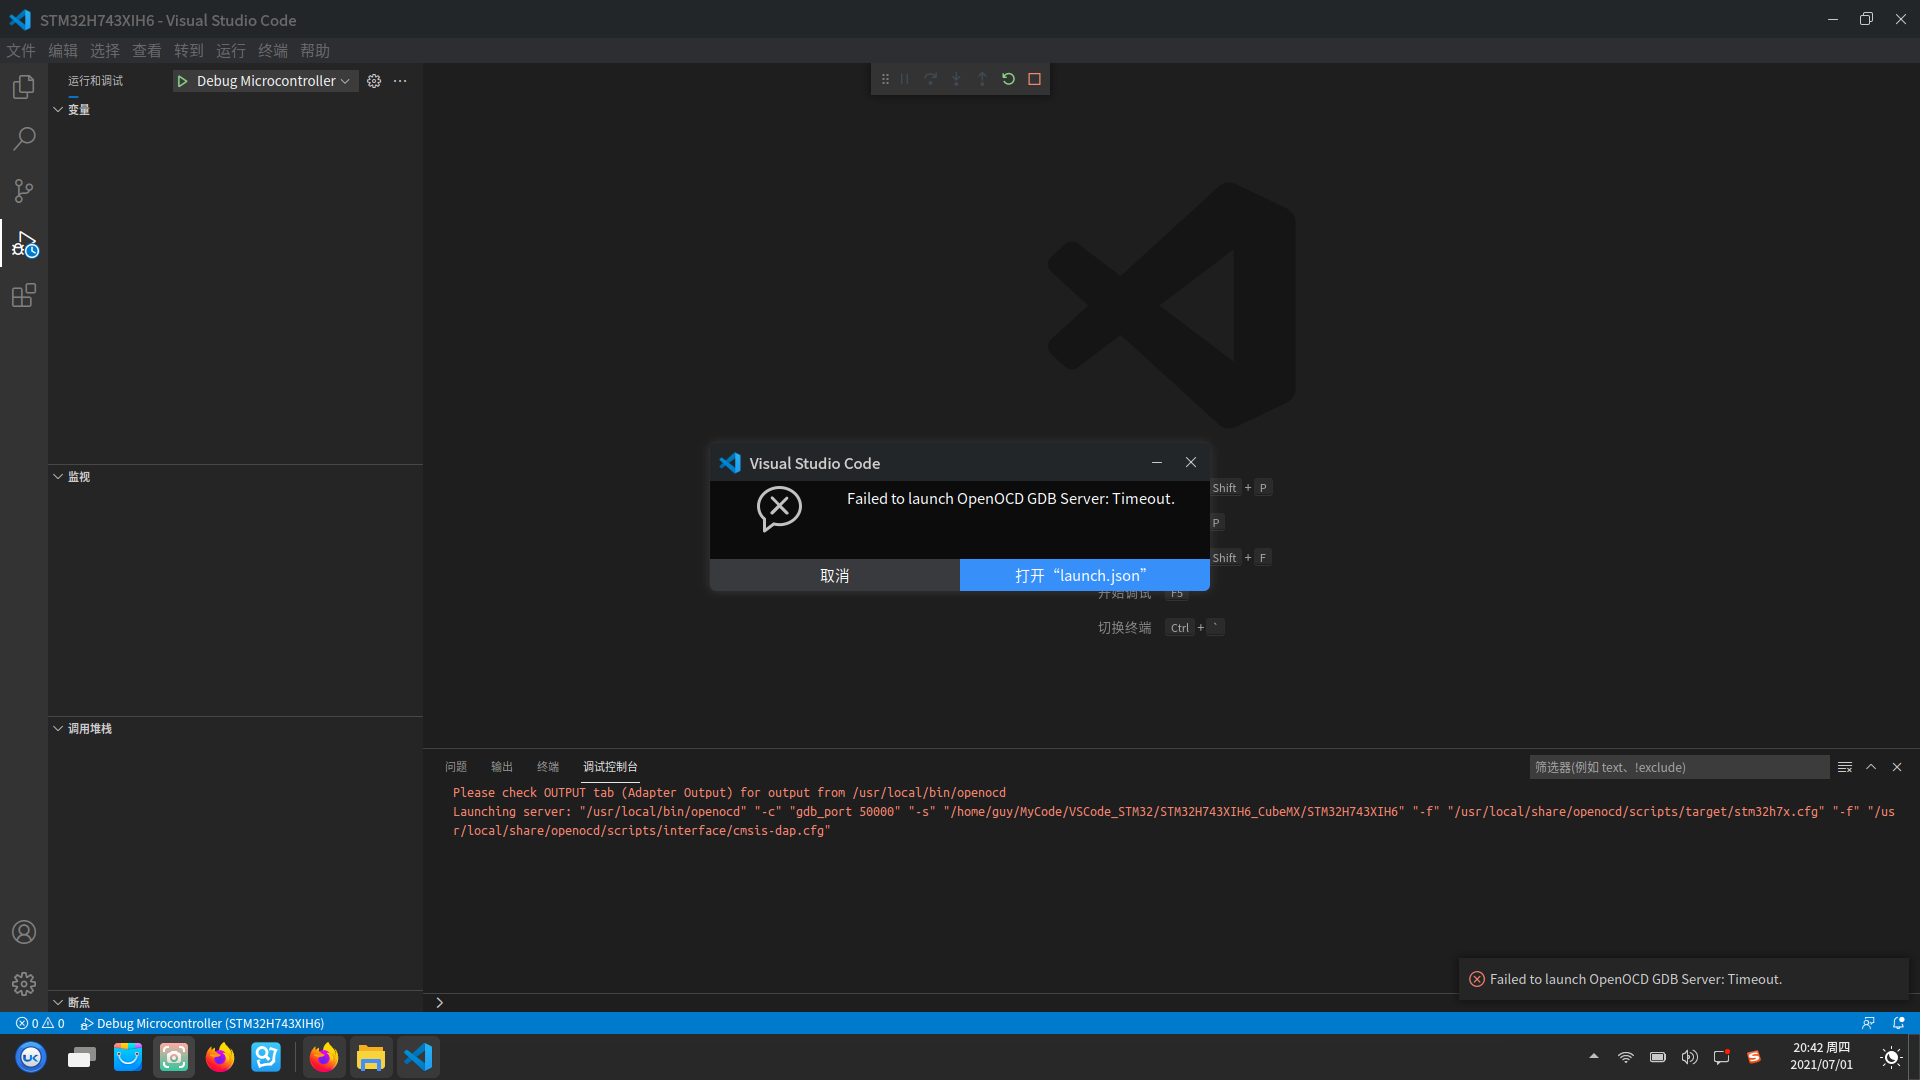
Task: Open volume control in system tray
Action: [x=1690, y=1057]
